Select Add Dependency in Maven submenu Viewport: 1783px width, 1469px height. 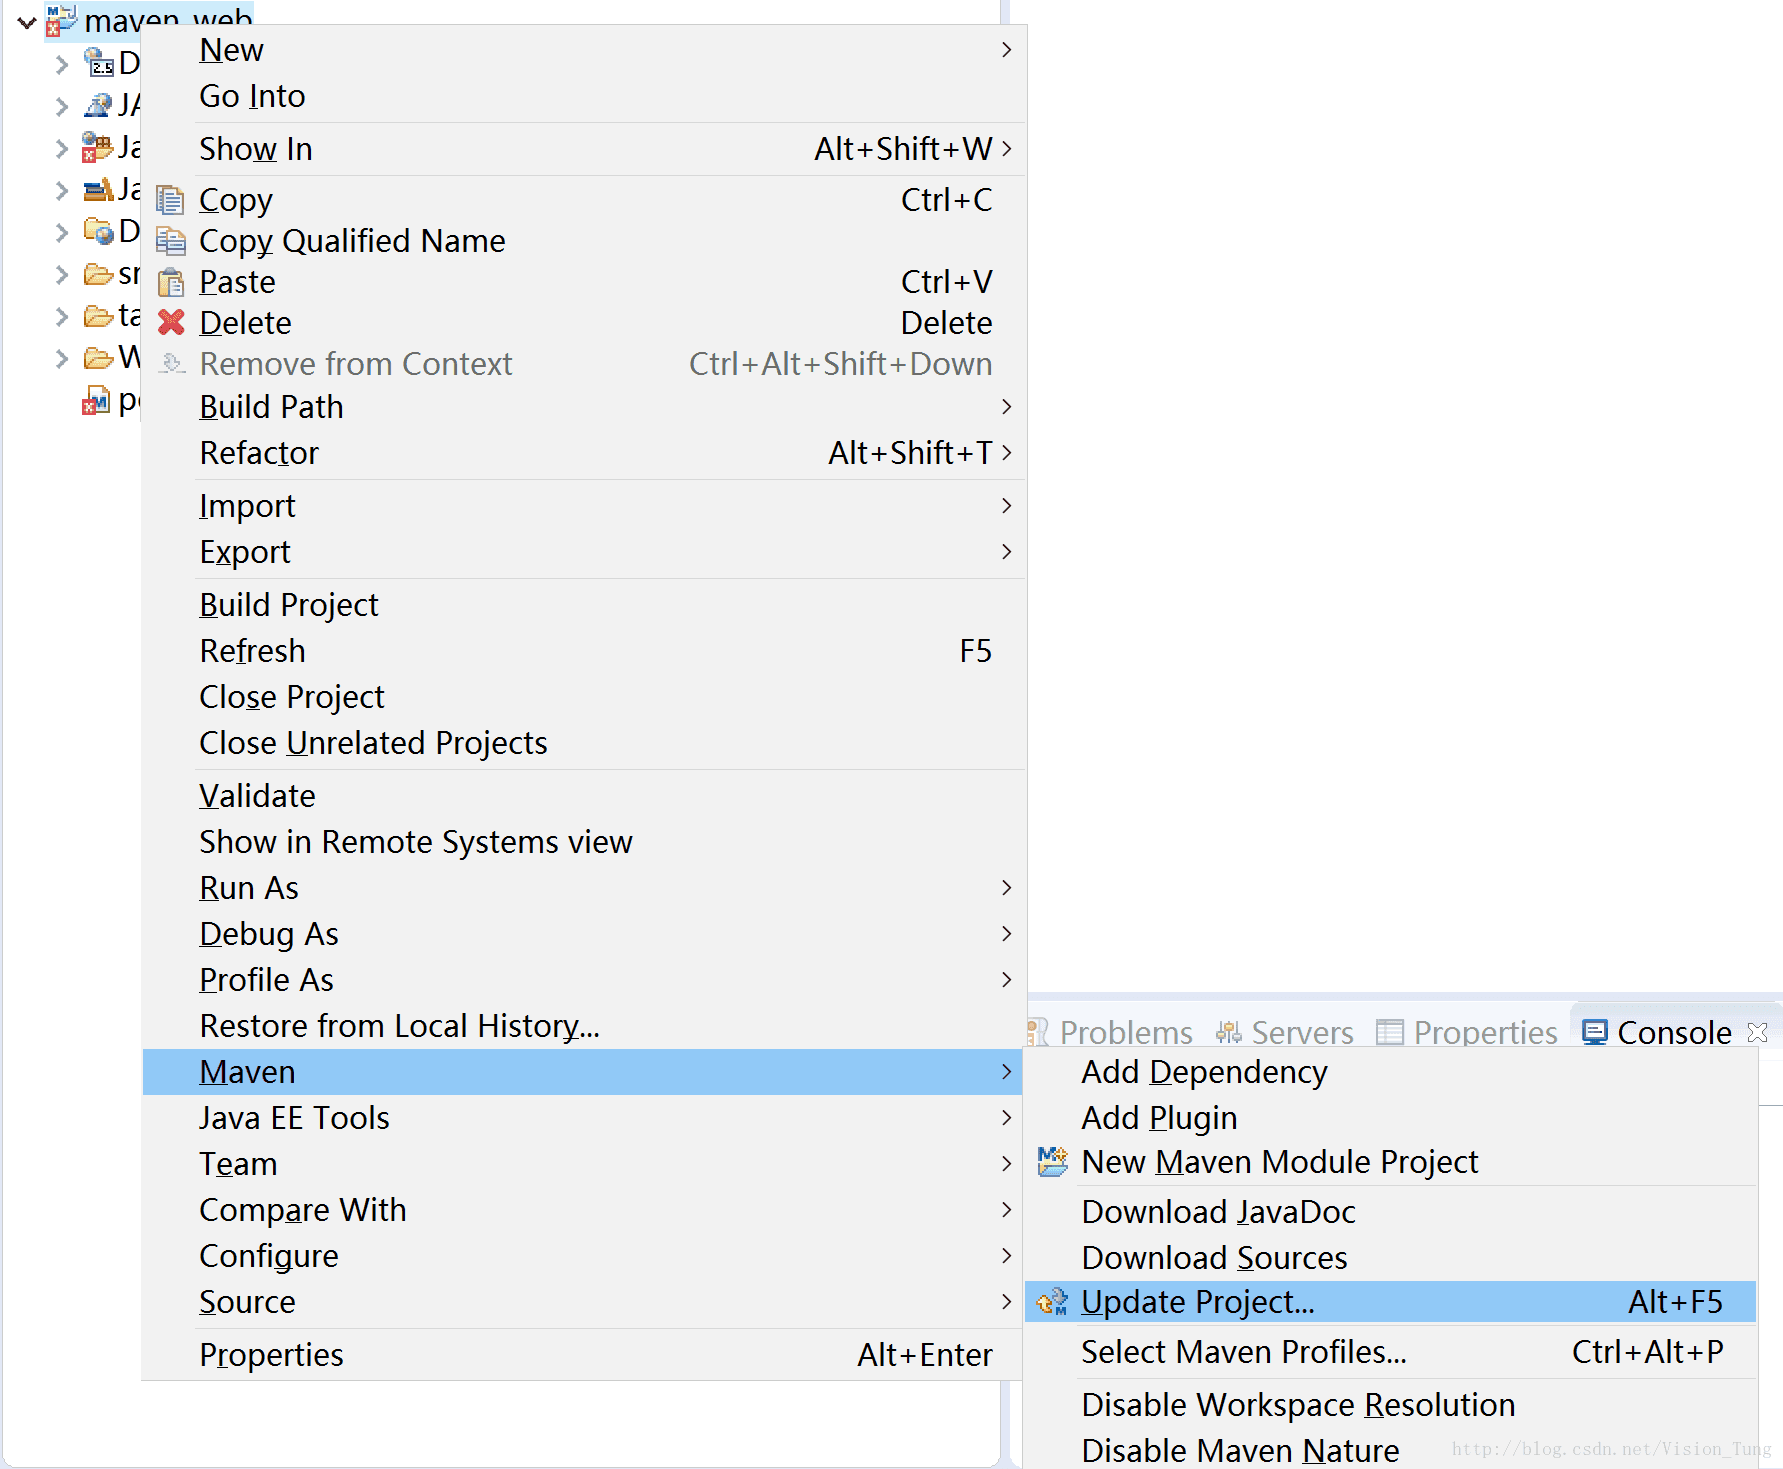pyautogui.click(x=1391, y=1072)
